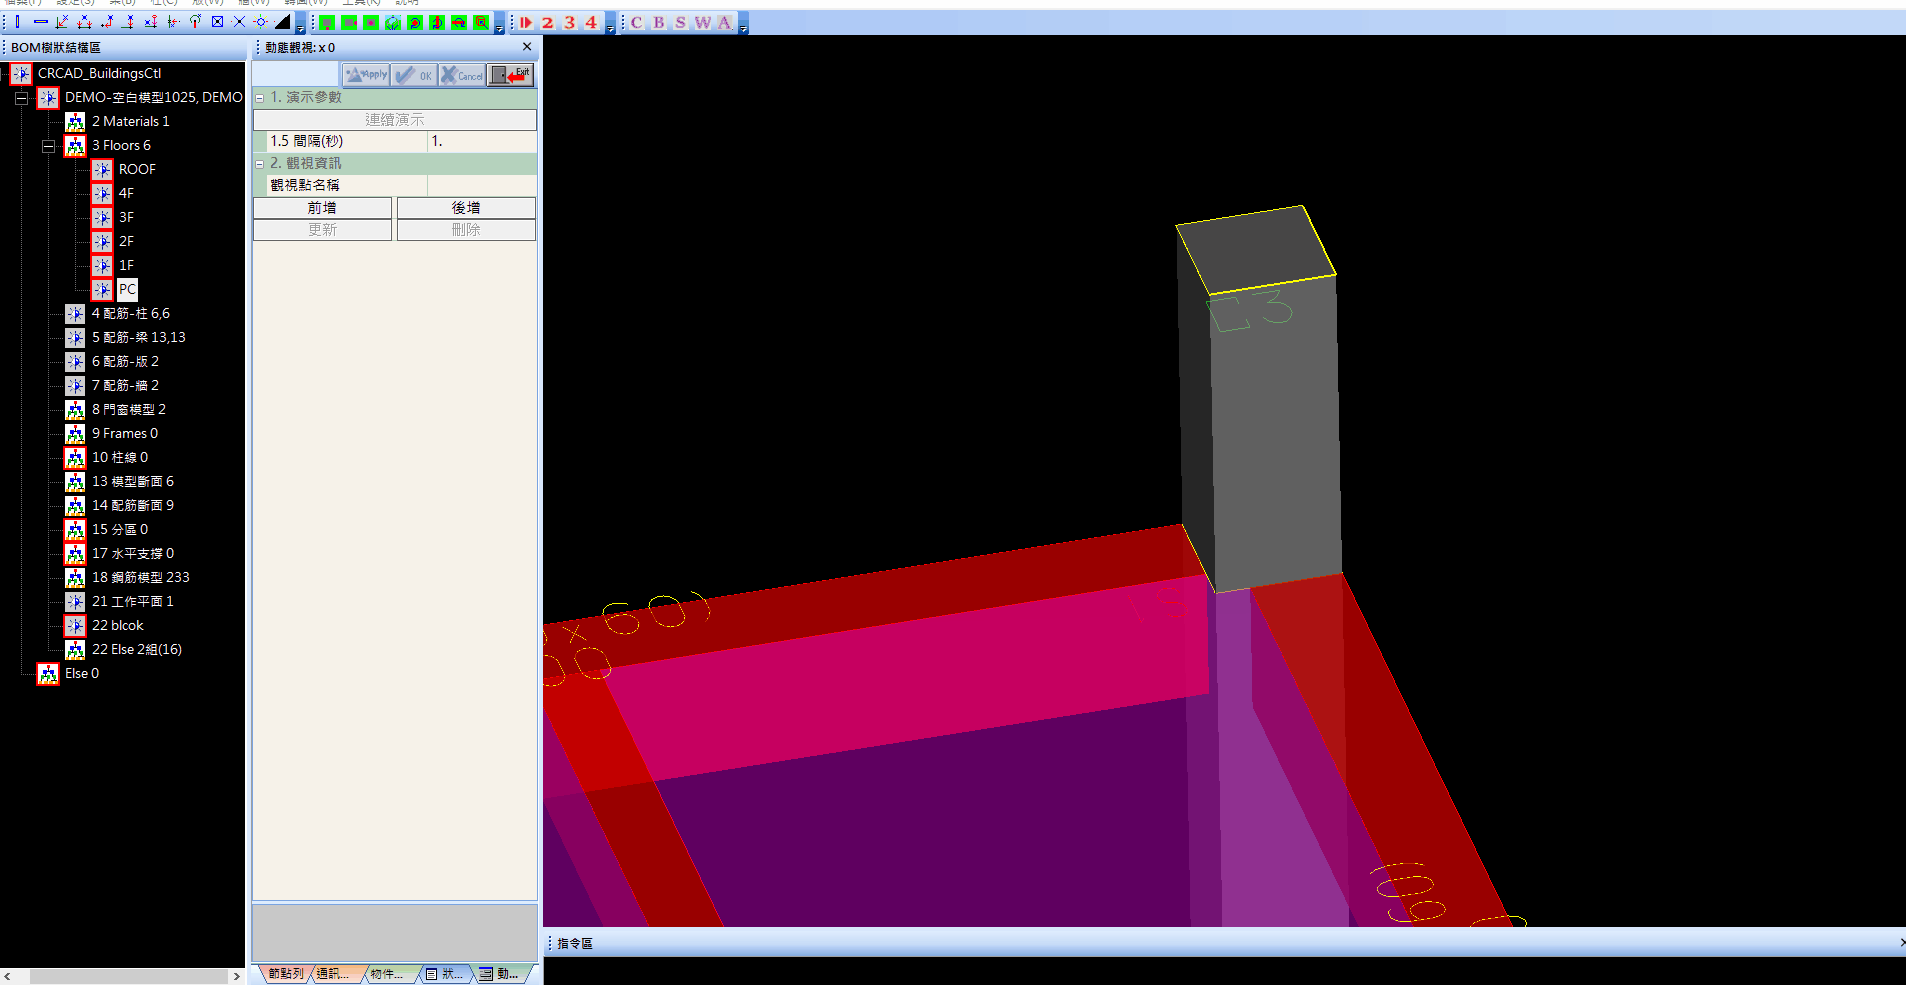Screen dimensions: 1906x985
Task: Select the vertical column tool icon
Action: click(18, 22)
